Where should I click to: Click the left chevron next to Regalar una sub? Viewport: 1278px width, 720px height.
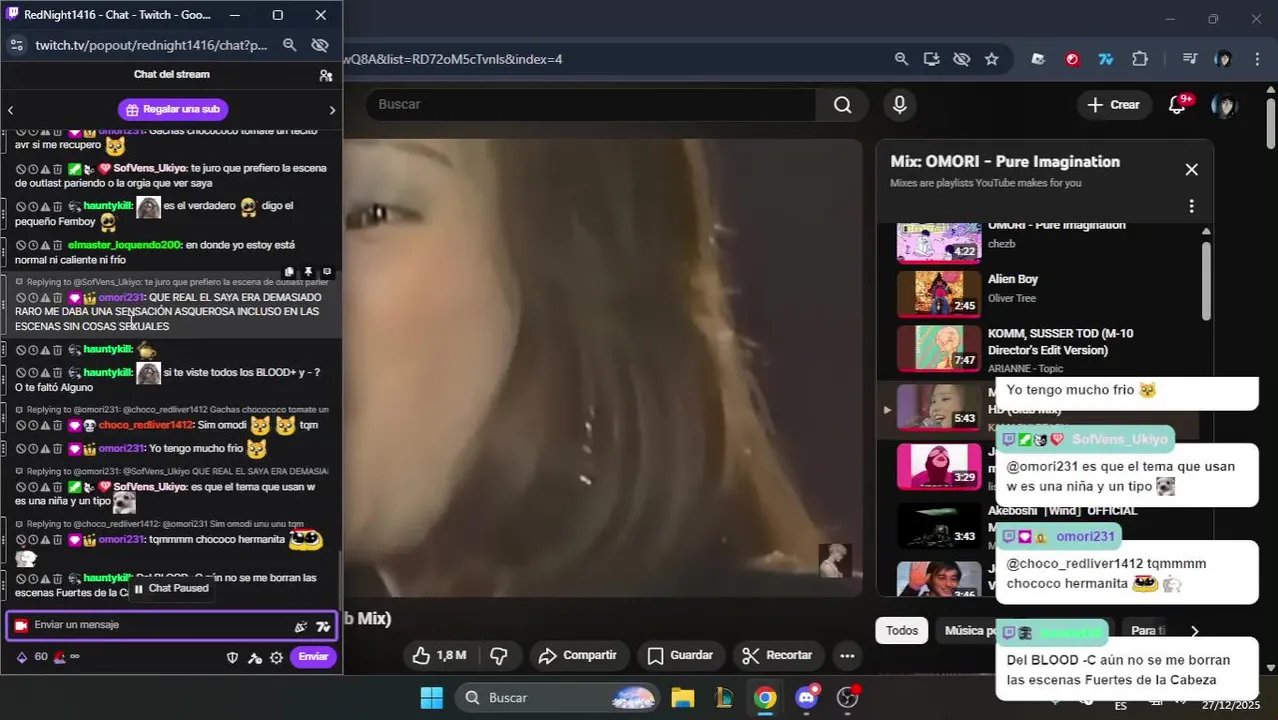click(x=10, y=110)
